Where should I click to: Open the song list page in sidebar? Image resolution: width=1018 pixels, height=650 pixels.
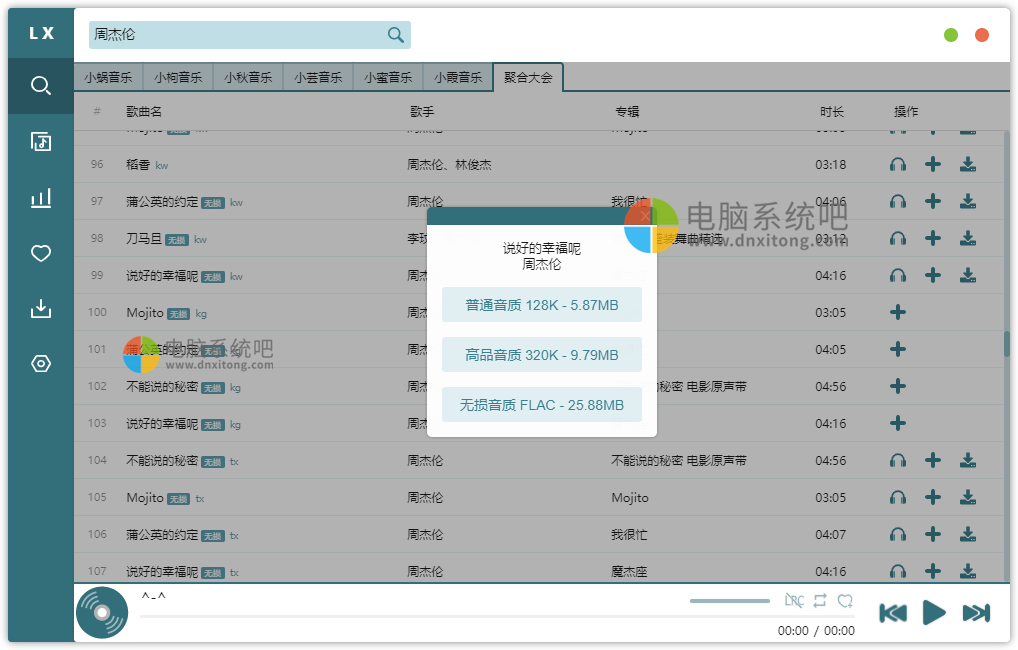[41, 142]
